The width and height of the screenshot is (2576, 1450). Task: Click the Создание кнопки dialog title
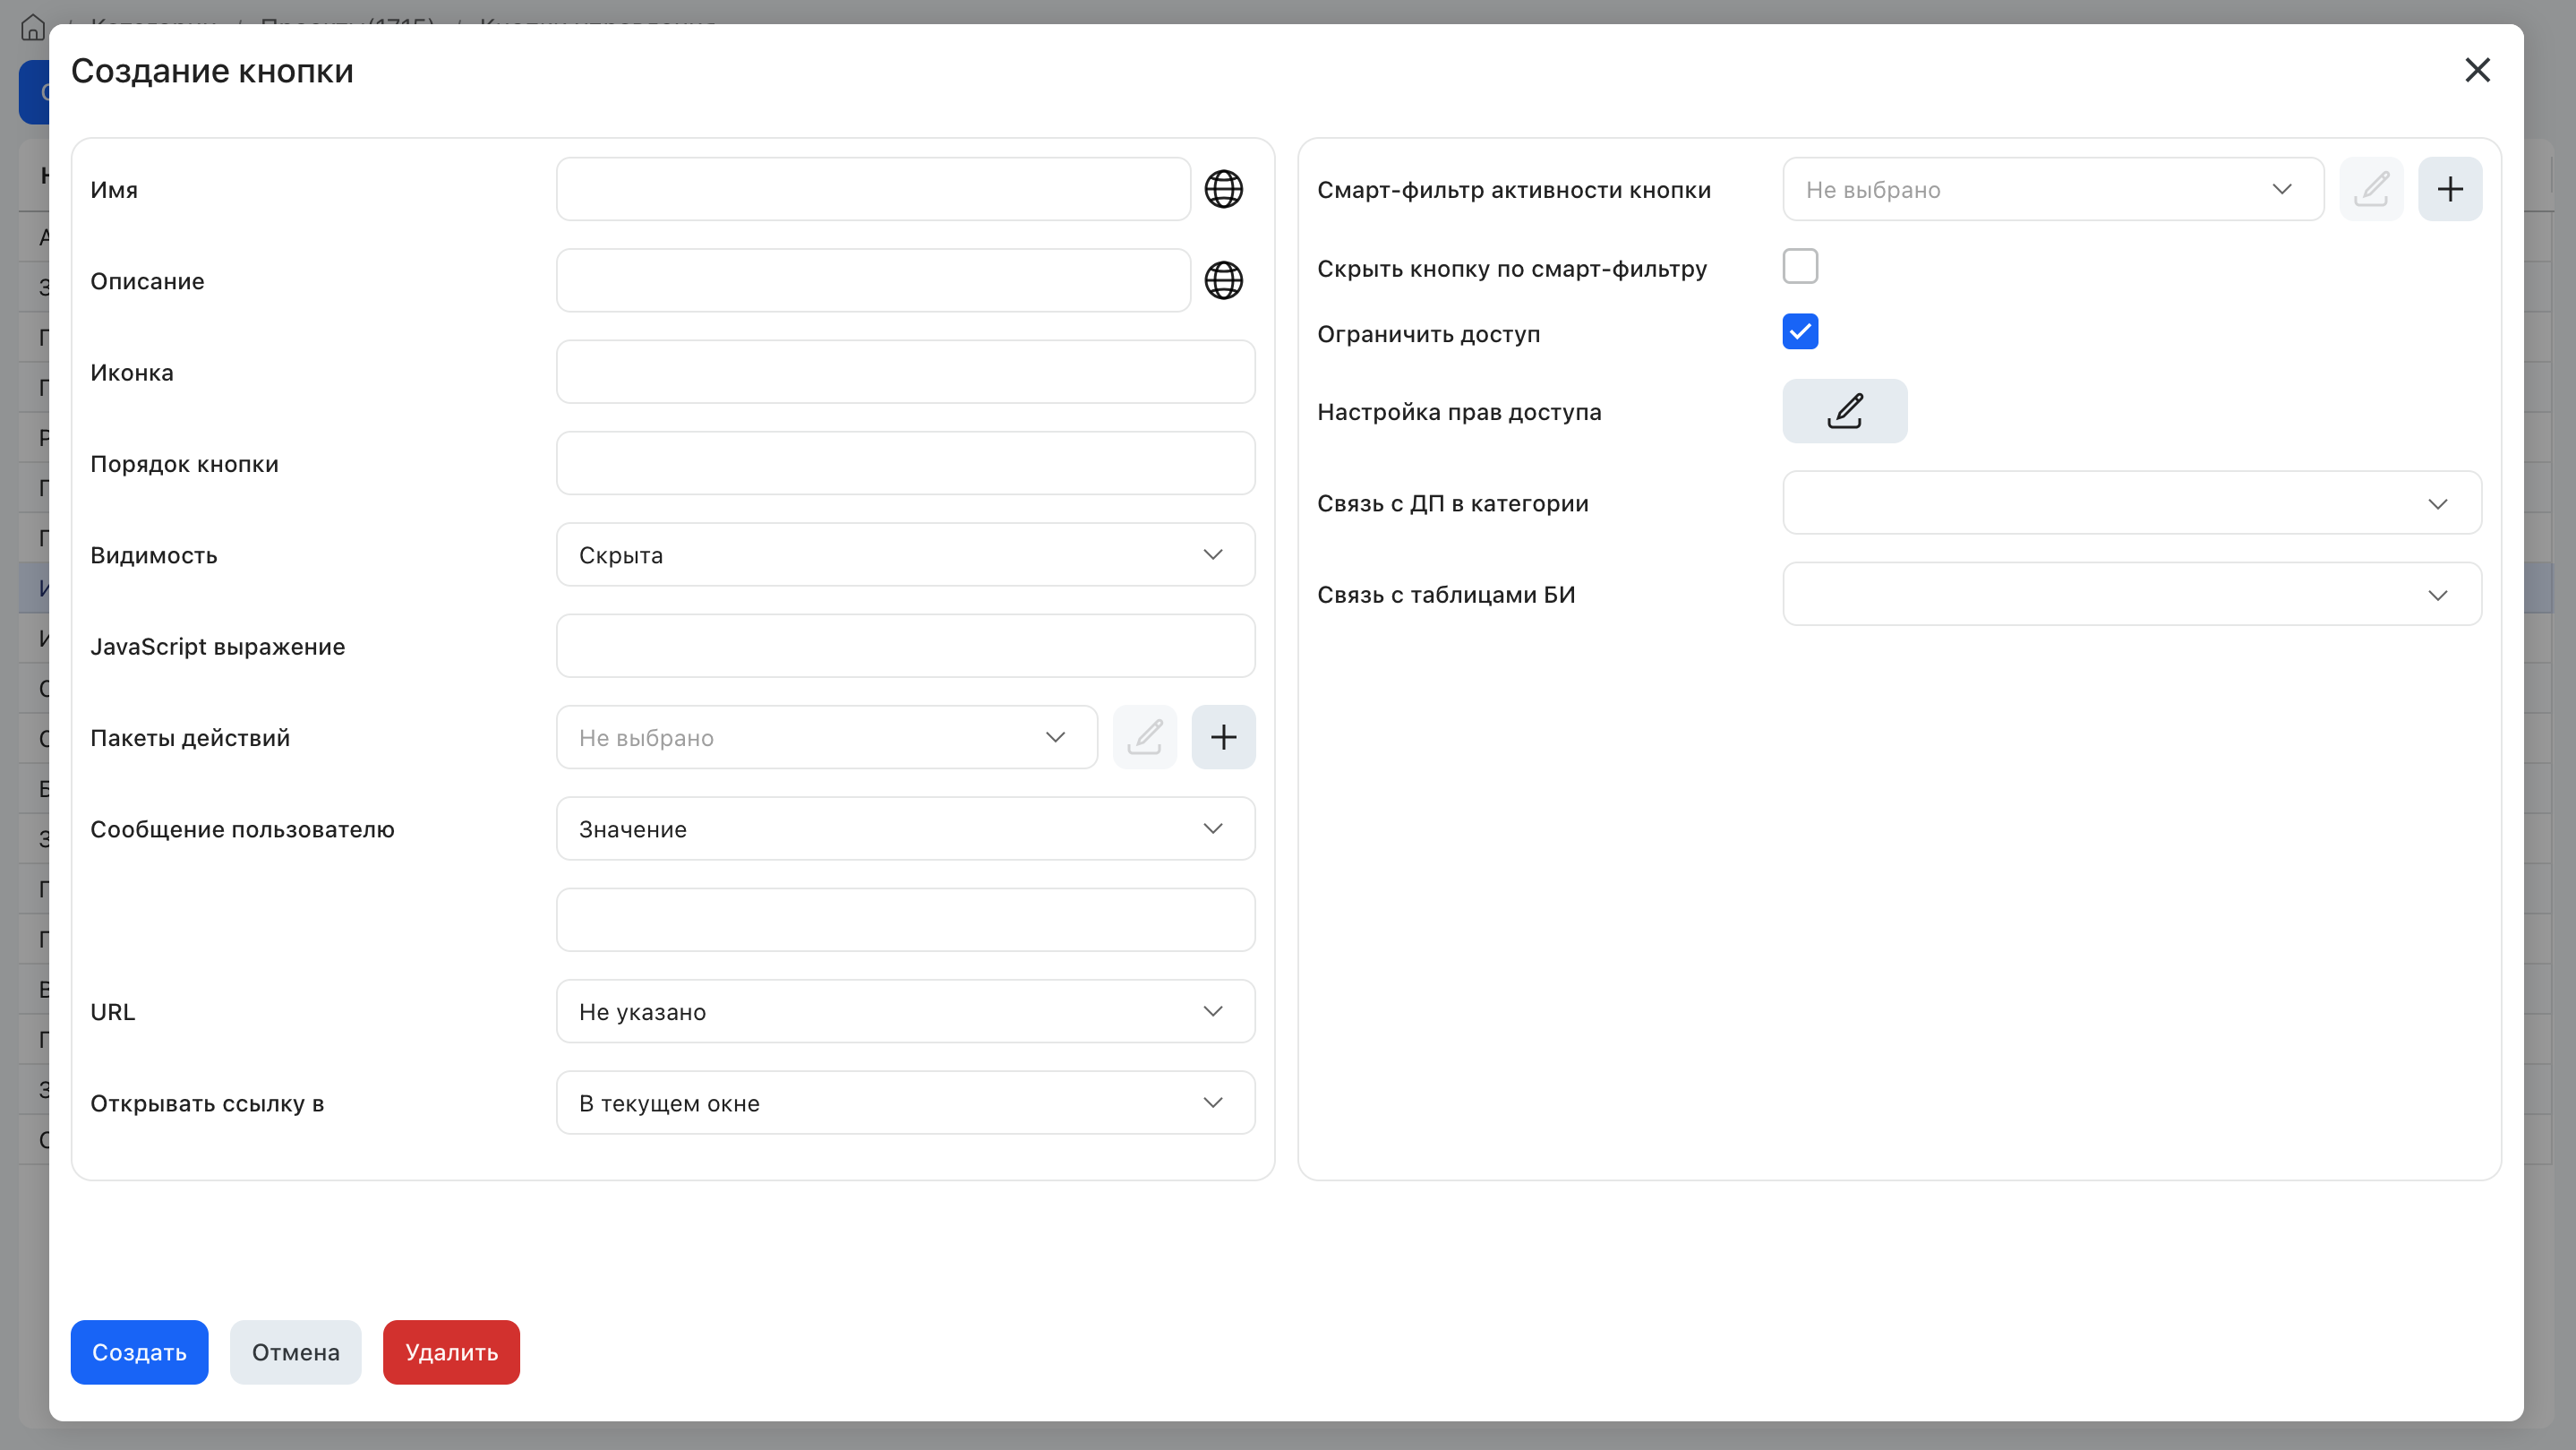212,71
